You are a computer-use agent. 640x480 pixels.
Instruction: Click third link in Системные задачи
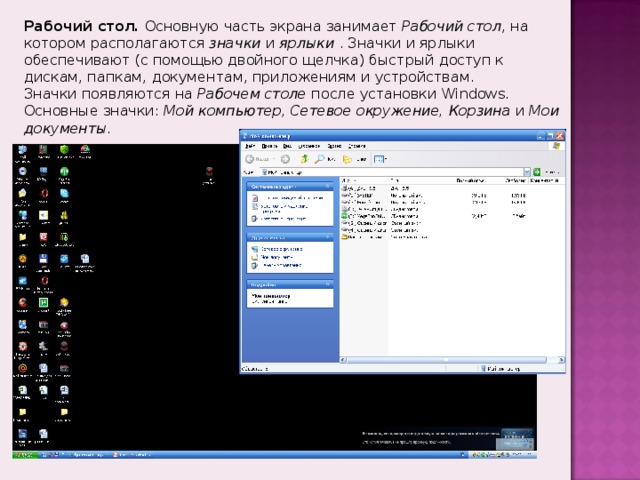point(279,219)
